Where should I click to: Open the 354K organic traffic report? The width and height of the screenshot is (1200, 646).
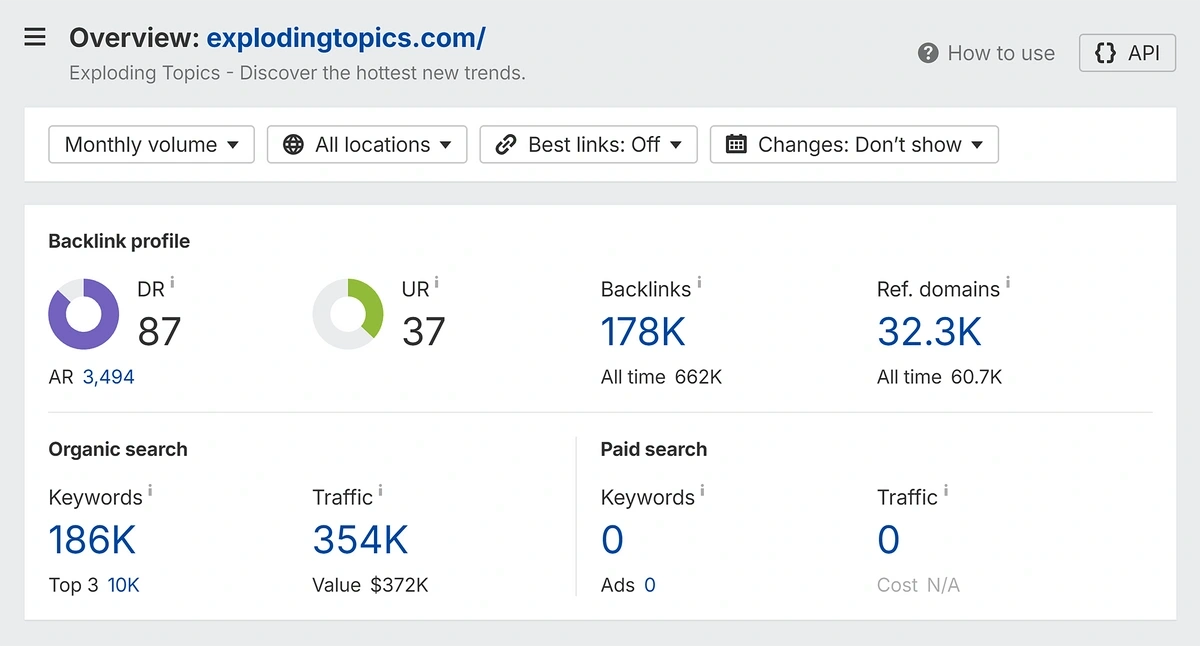[360, 540]
